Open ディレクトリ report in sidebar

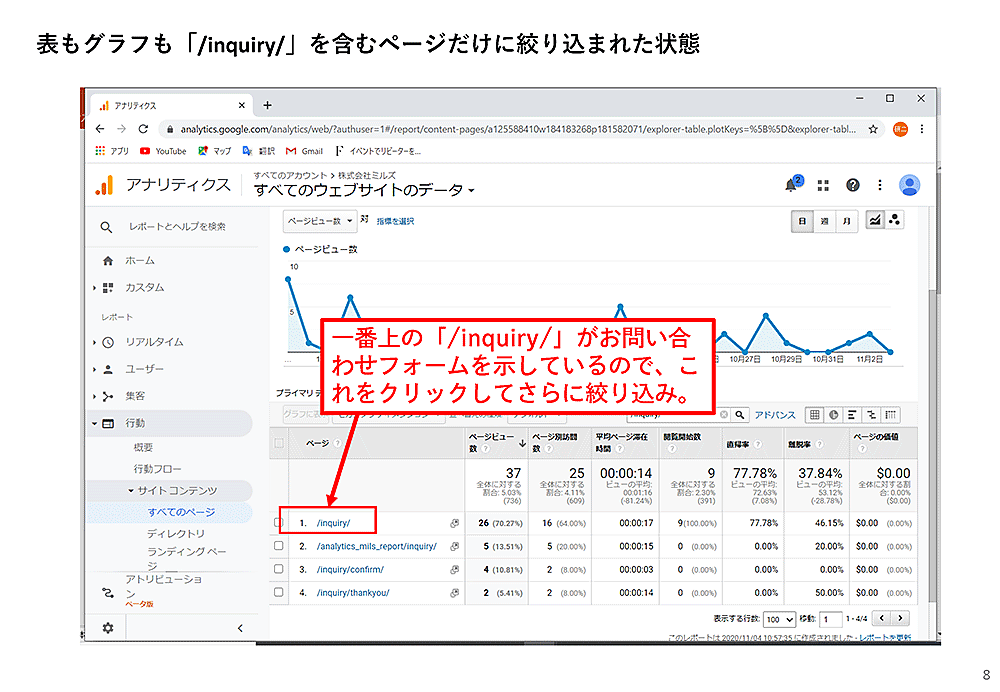coord(175,534)
